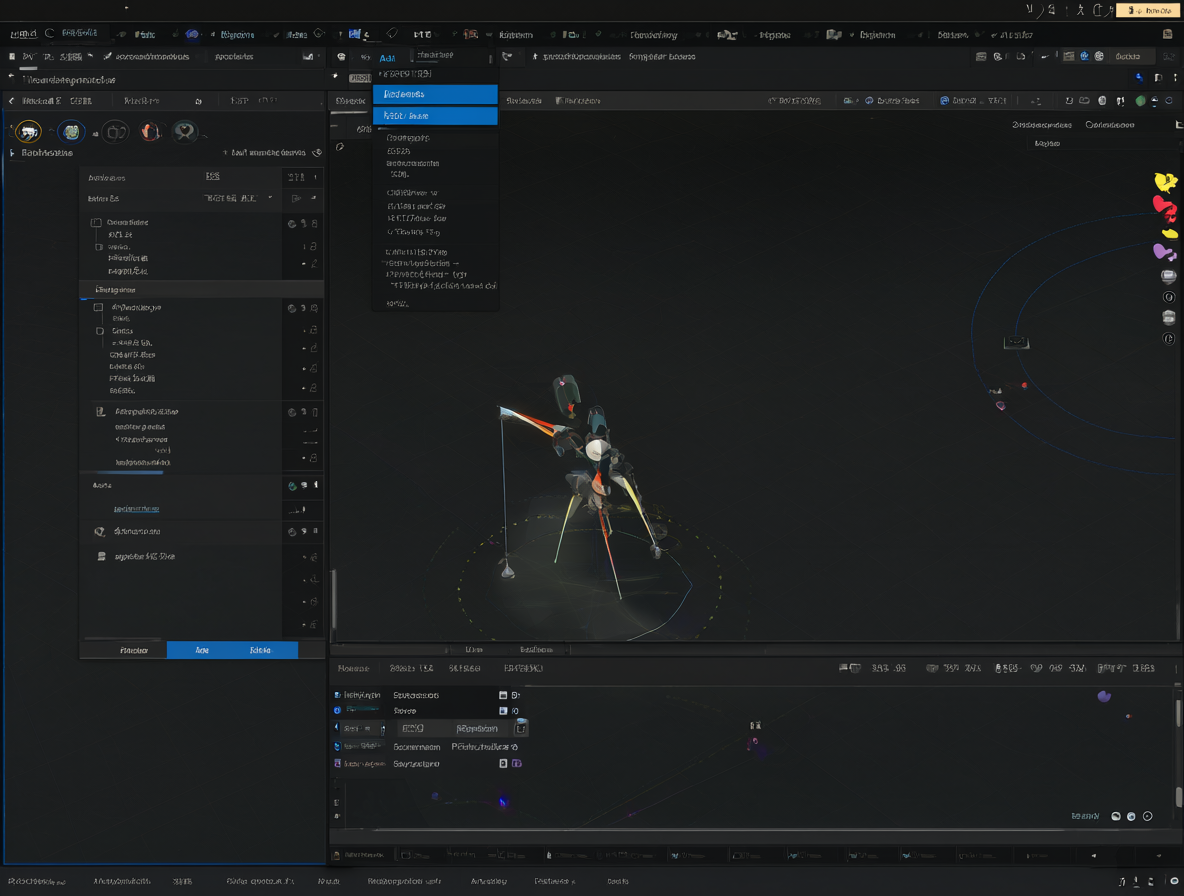Click the ringed circle icon at timeline bottom right
The image size is (1184, 896).
coord(1148,816)
